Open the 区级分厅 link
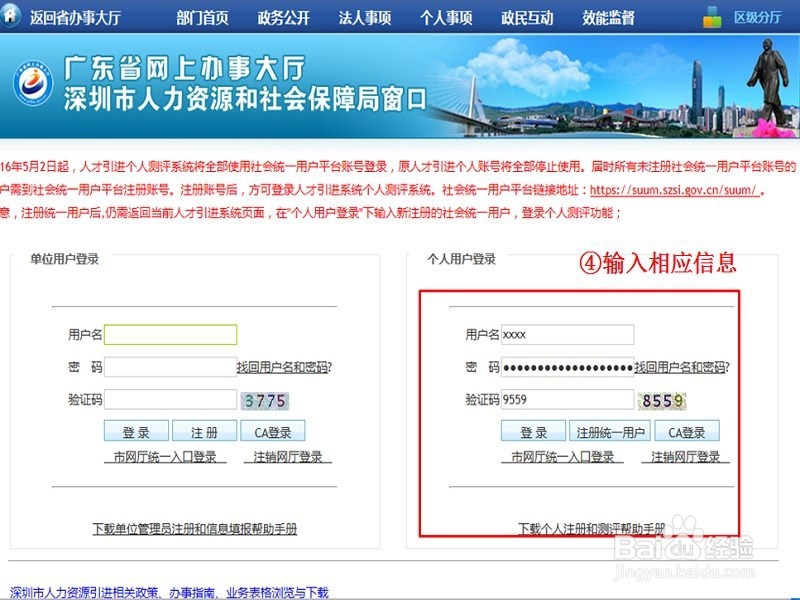 pos(758,17)
